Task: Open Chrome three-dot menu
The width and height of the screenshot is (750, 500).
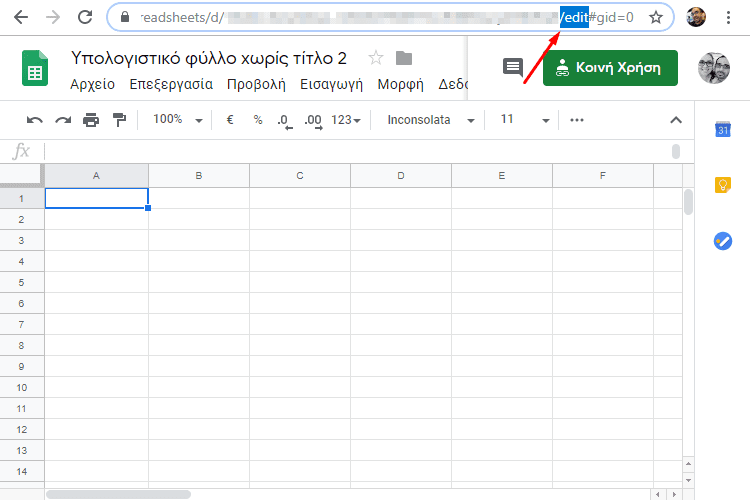Action: (x=728, y=18)
